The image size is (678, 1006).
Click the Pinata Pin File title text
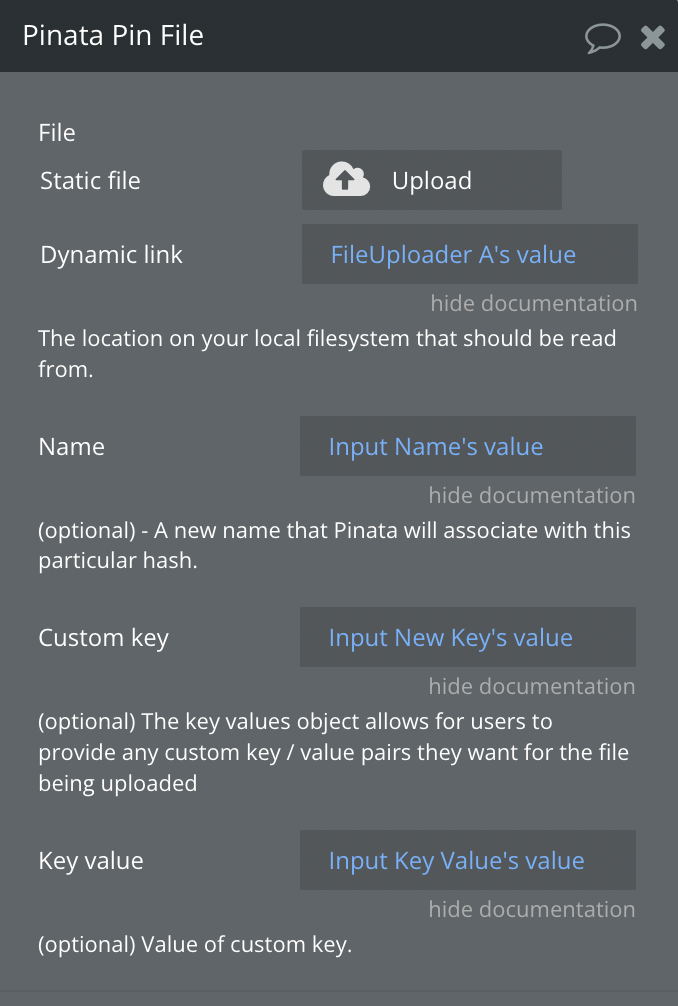pyautogui.click(x=113, y=35)
